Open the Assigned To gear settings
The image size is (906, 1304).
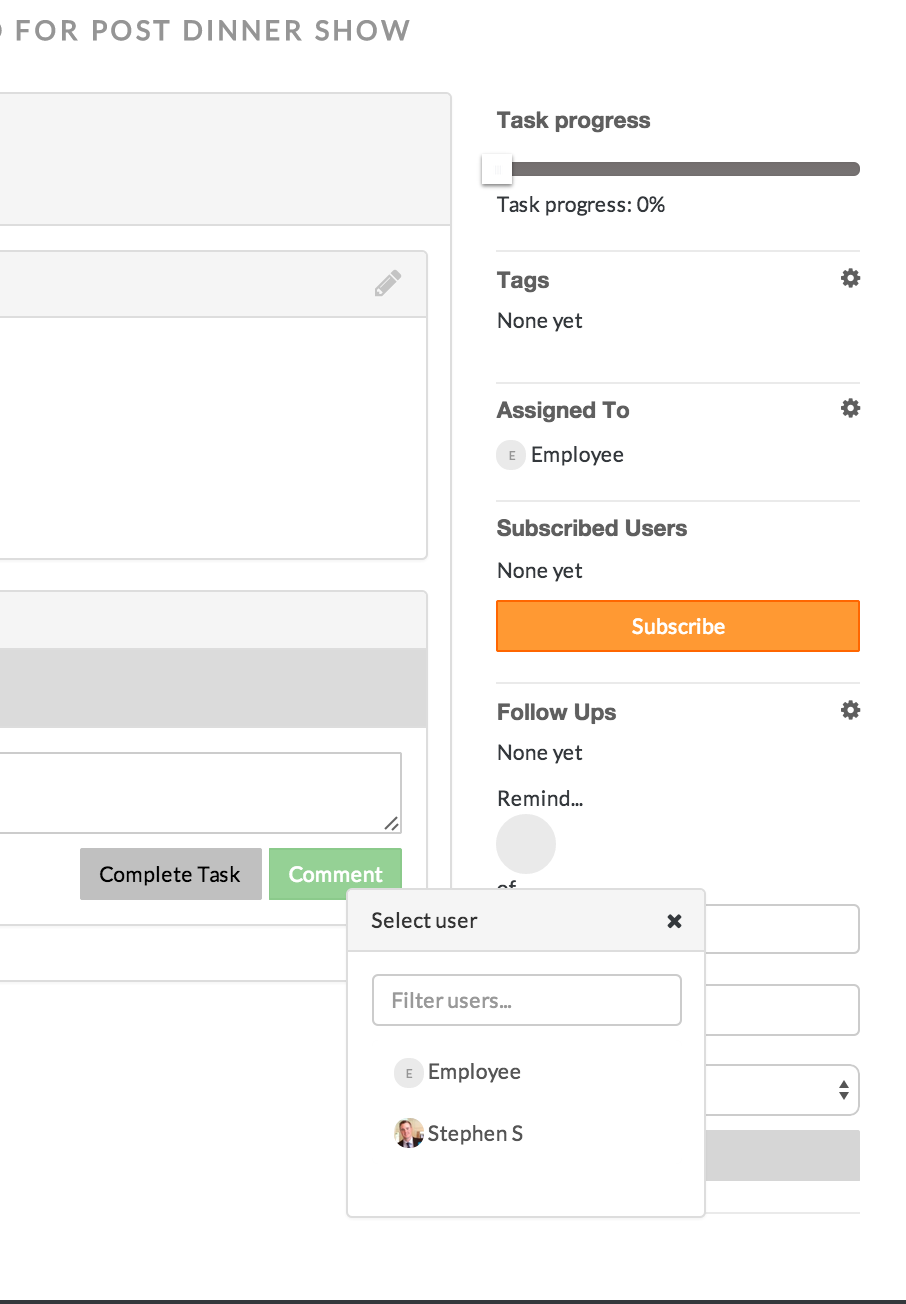pos(850,409)
